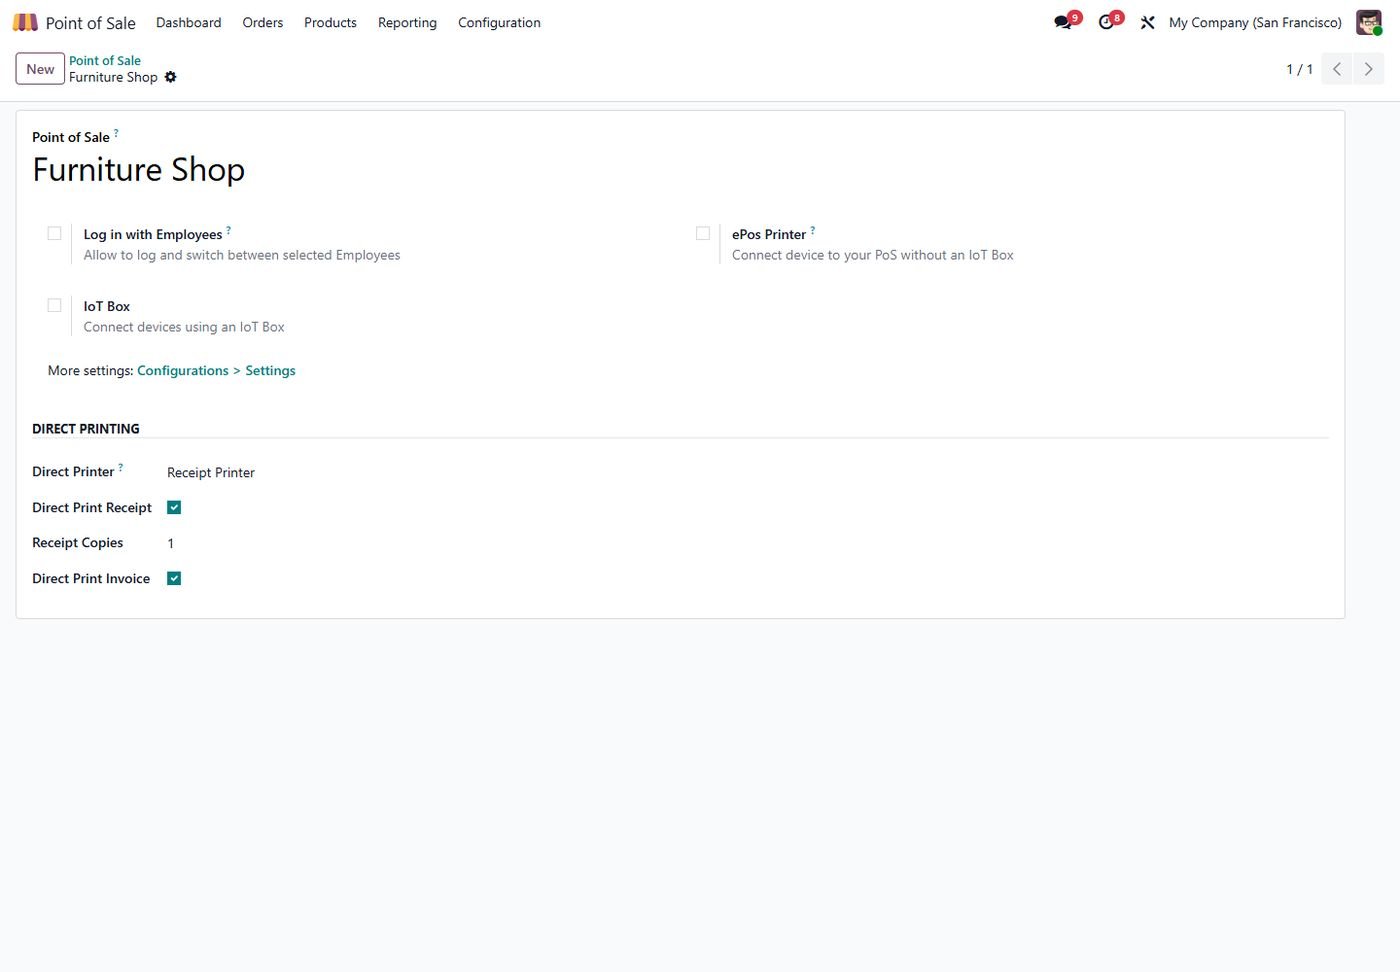Follow the Point of Sale breadcrumb link
The image size is (1400, 972).
point(105,61)
